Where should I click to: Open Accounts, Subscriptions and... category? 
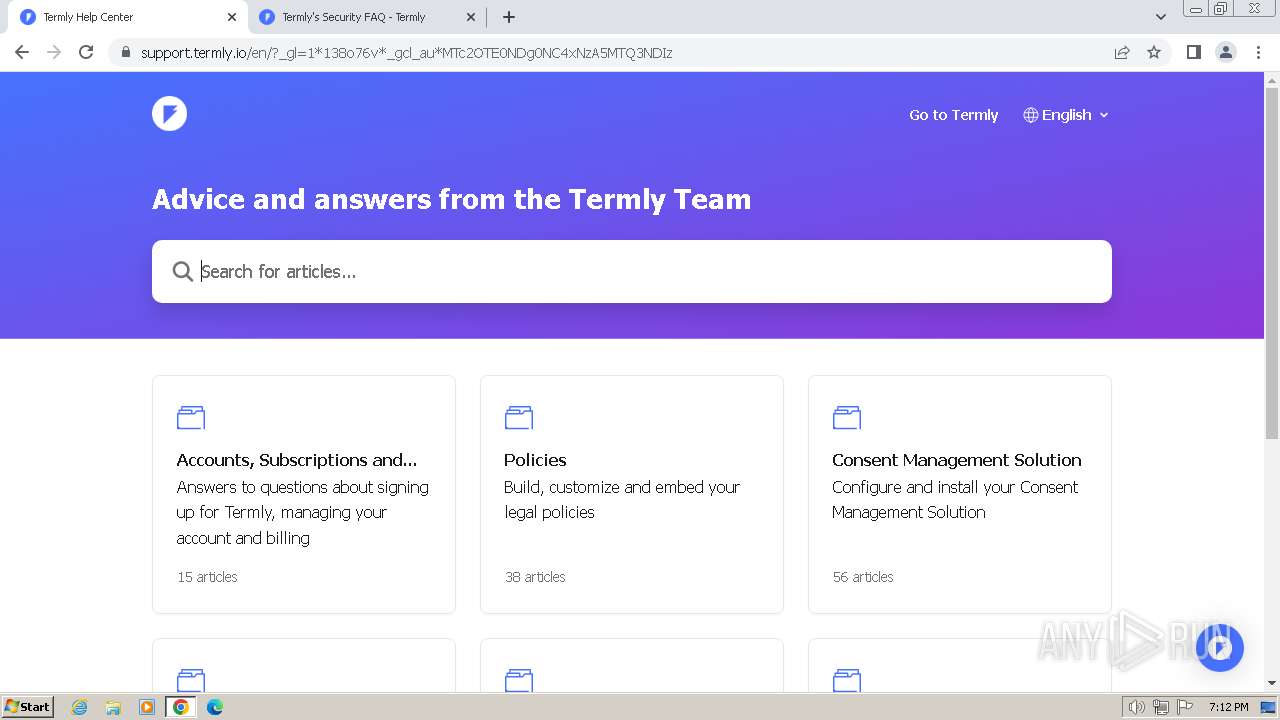297,460
